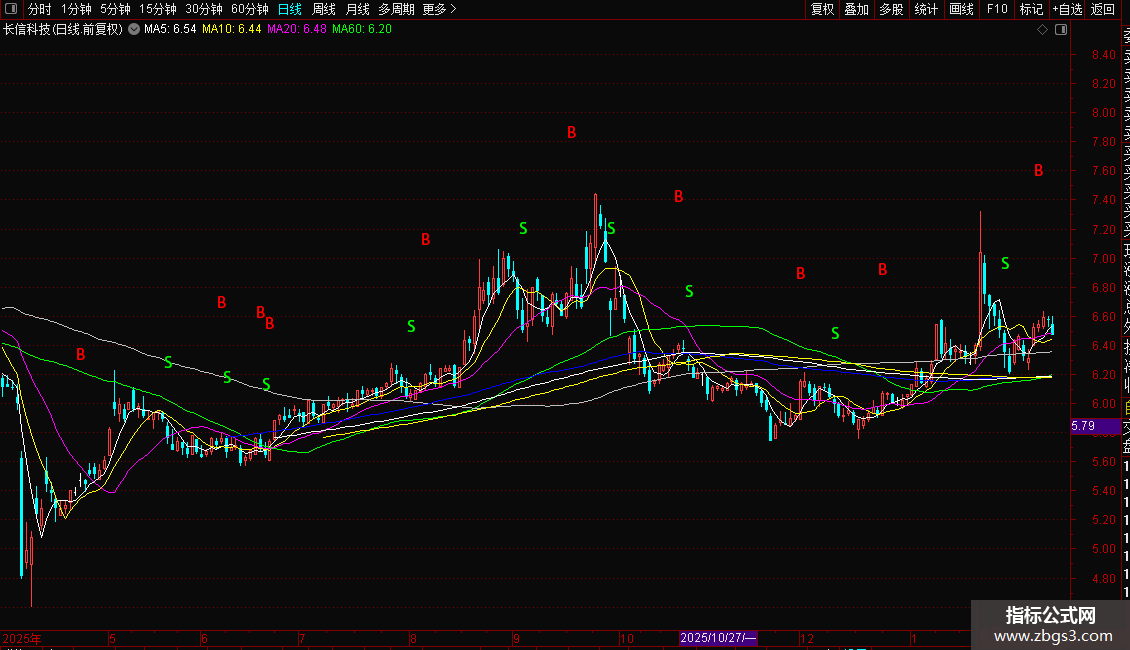The height and width of the screenshot is (650, 1130).
Task: Select the 5分钟 period tab
Action: (115, 9)
